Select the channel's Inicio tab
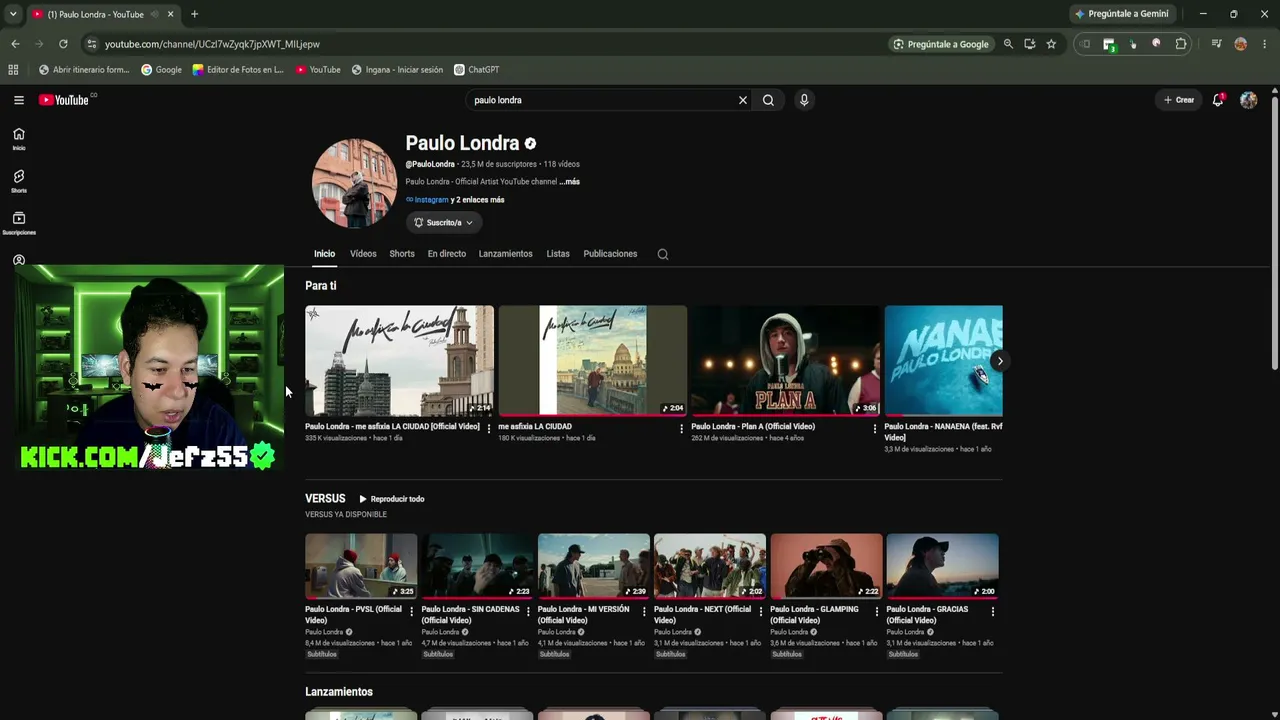 click(x=324, y=254)
